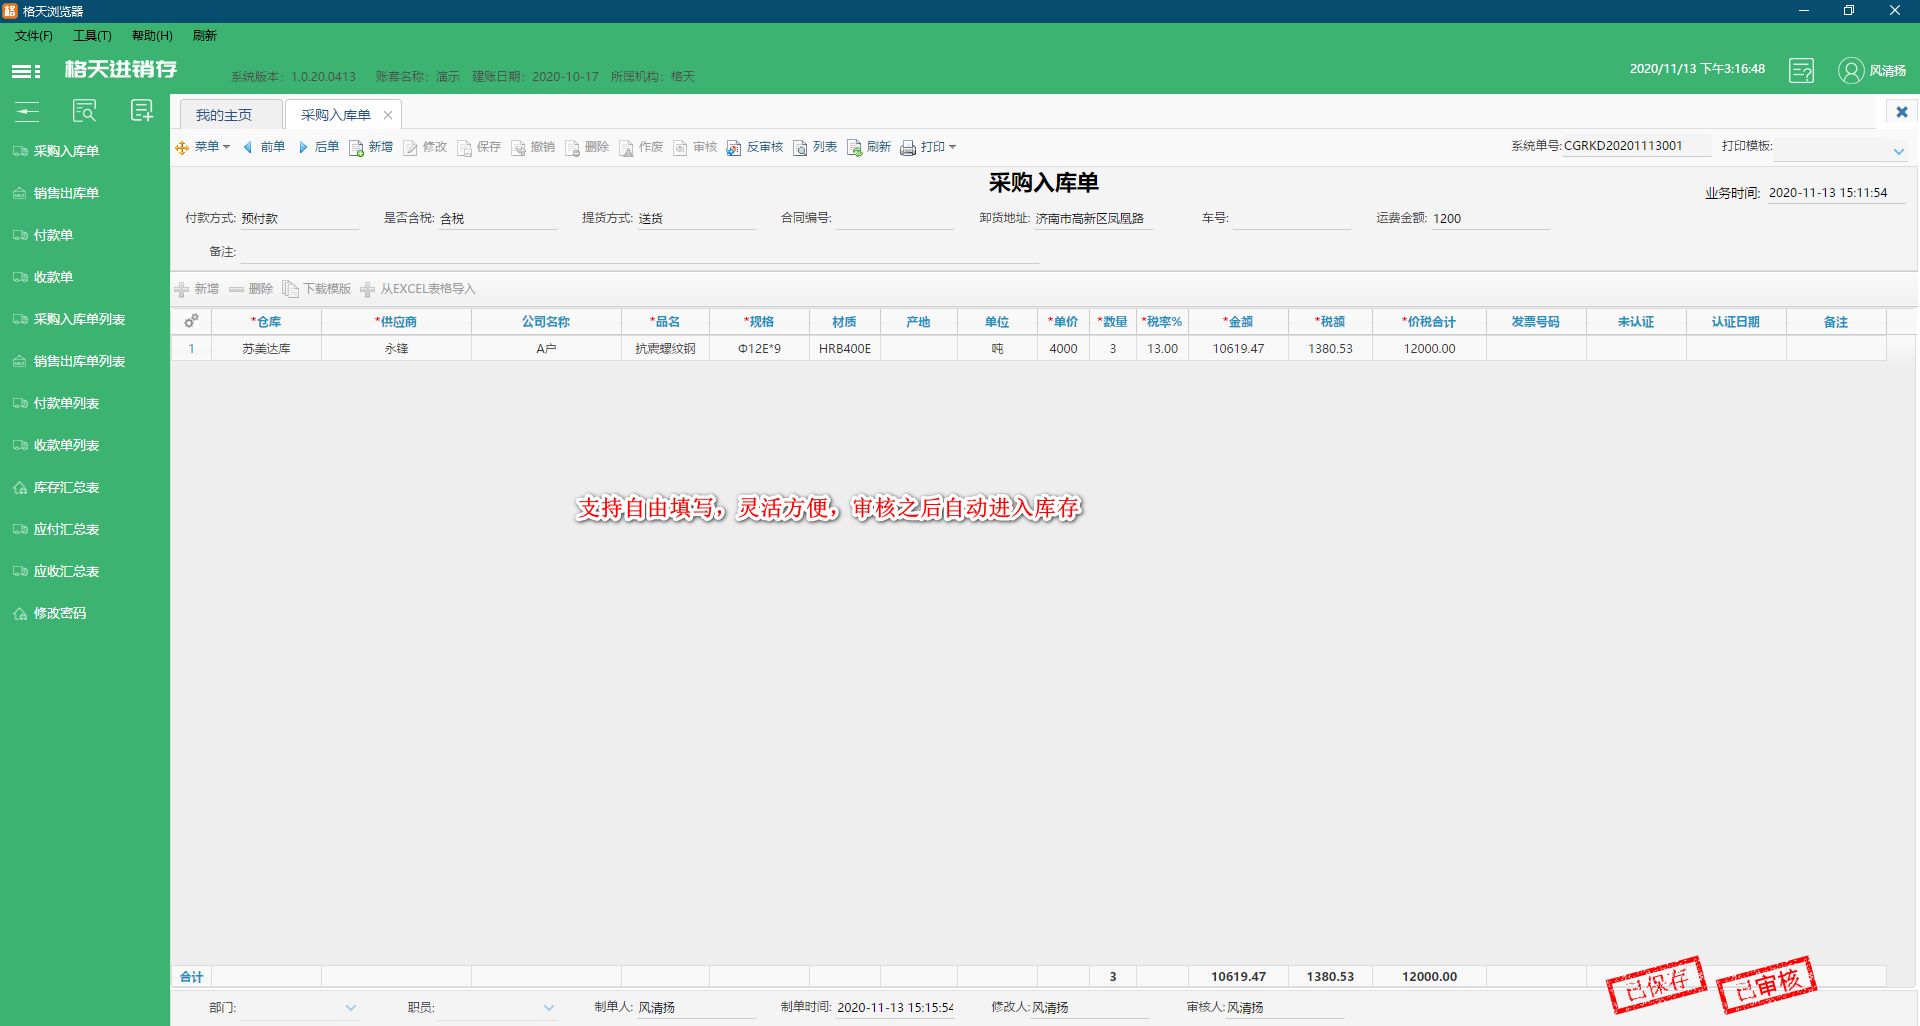The width and height of the screenshot is (1920, 1026).
Task: Open the 工具(T) menu
Action: pos(92,36)
